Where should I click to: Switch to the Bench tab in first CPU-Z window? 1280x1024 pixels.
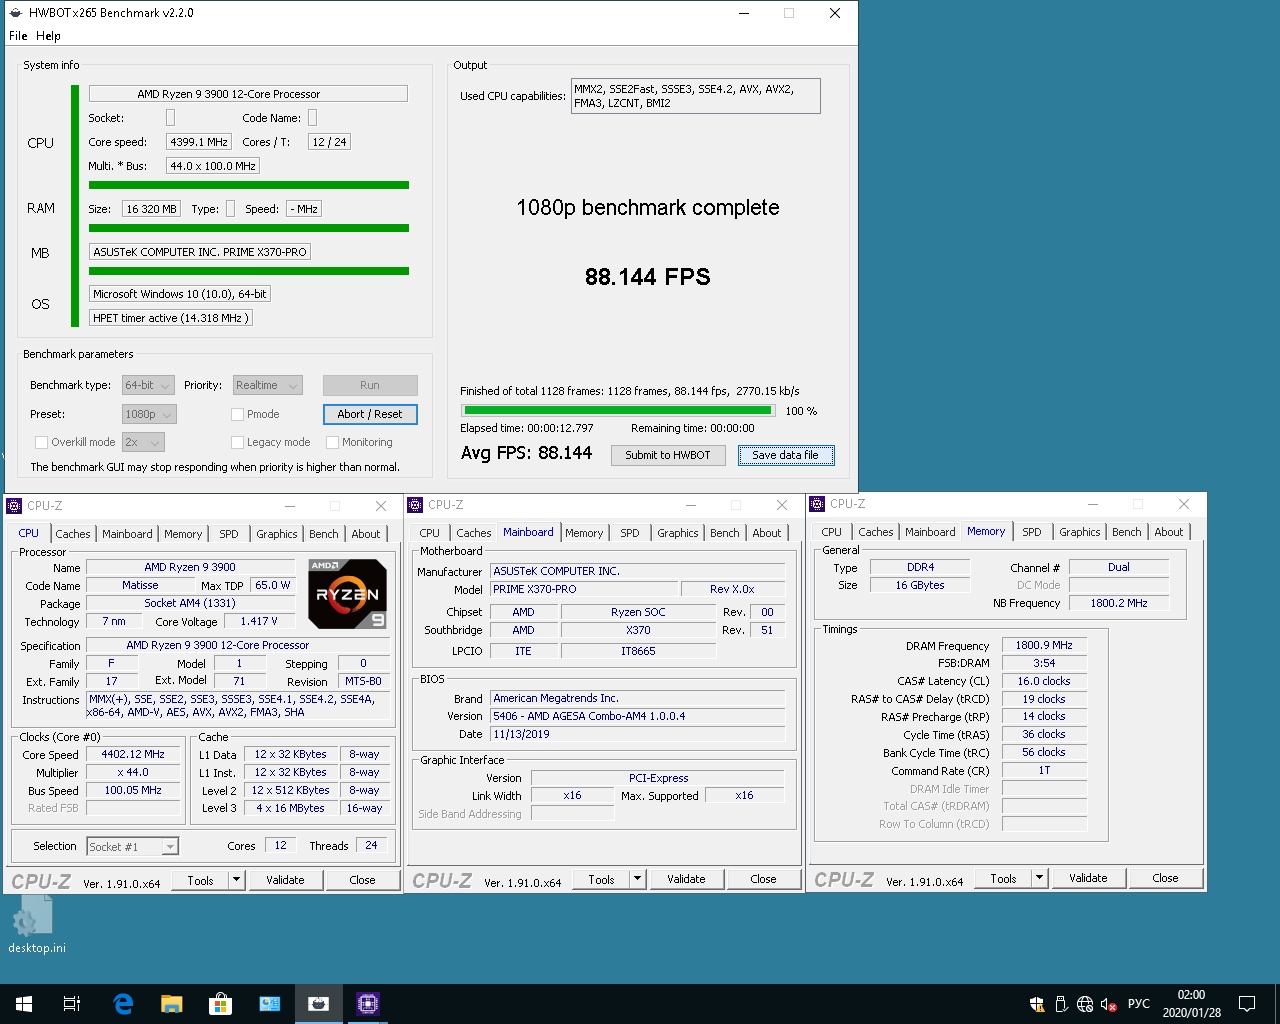[x=323, y=534]
